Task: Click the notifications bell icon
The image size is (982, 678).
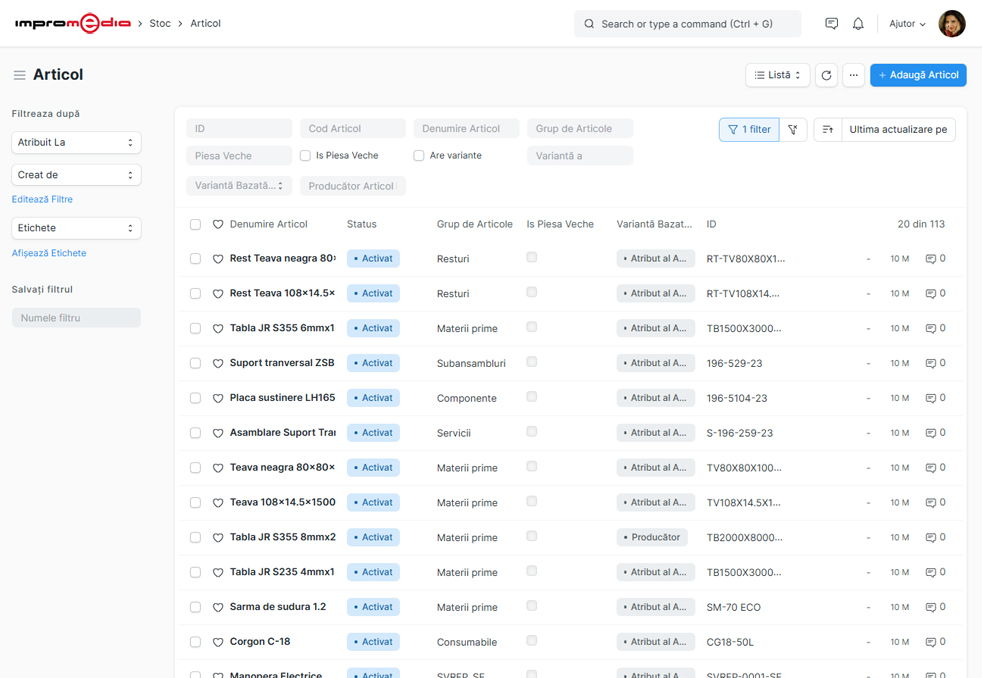Action: [858, 24]
